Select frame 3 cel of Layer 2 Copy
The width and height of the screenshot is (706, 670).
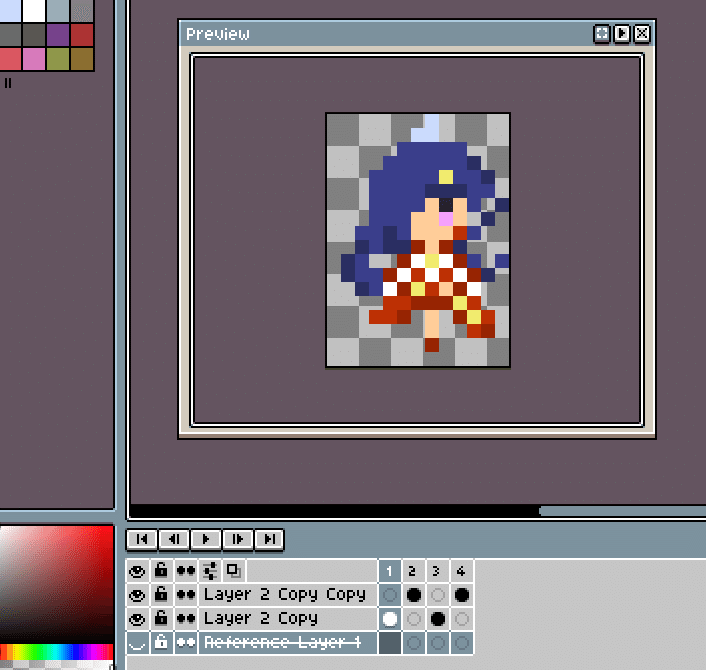[x=438, y=619]
